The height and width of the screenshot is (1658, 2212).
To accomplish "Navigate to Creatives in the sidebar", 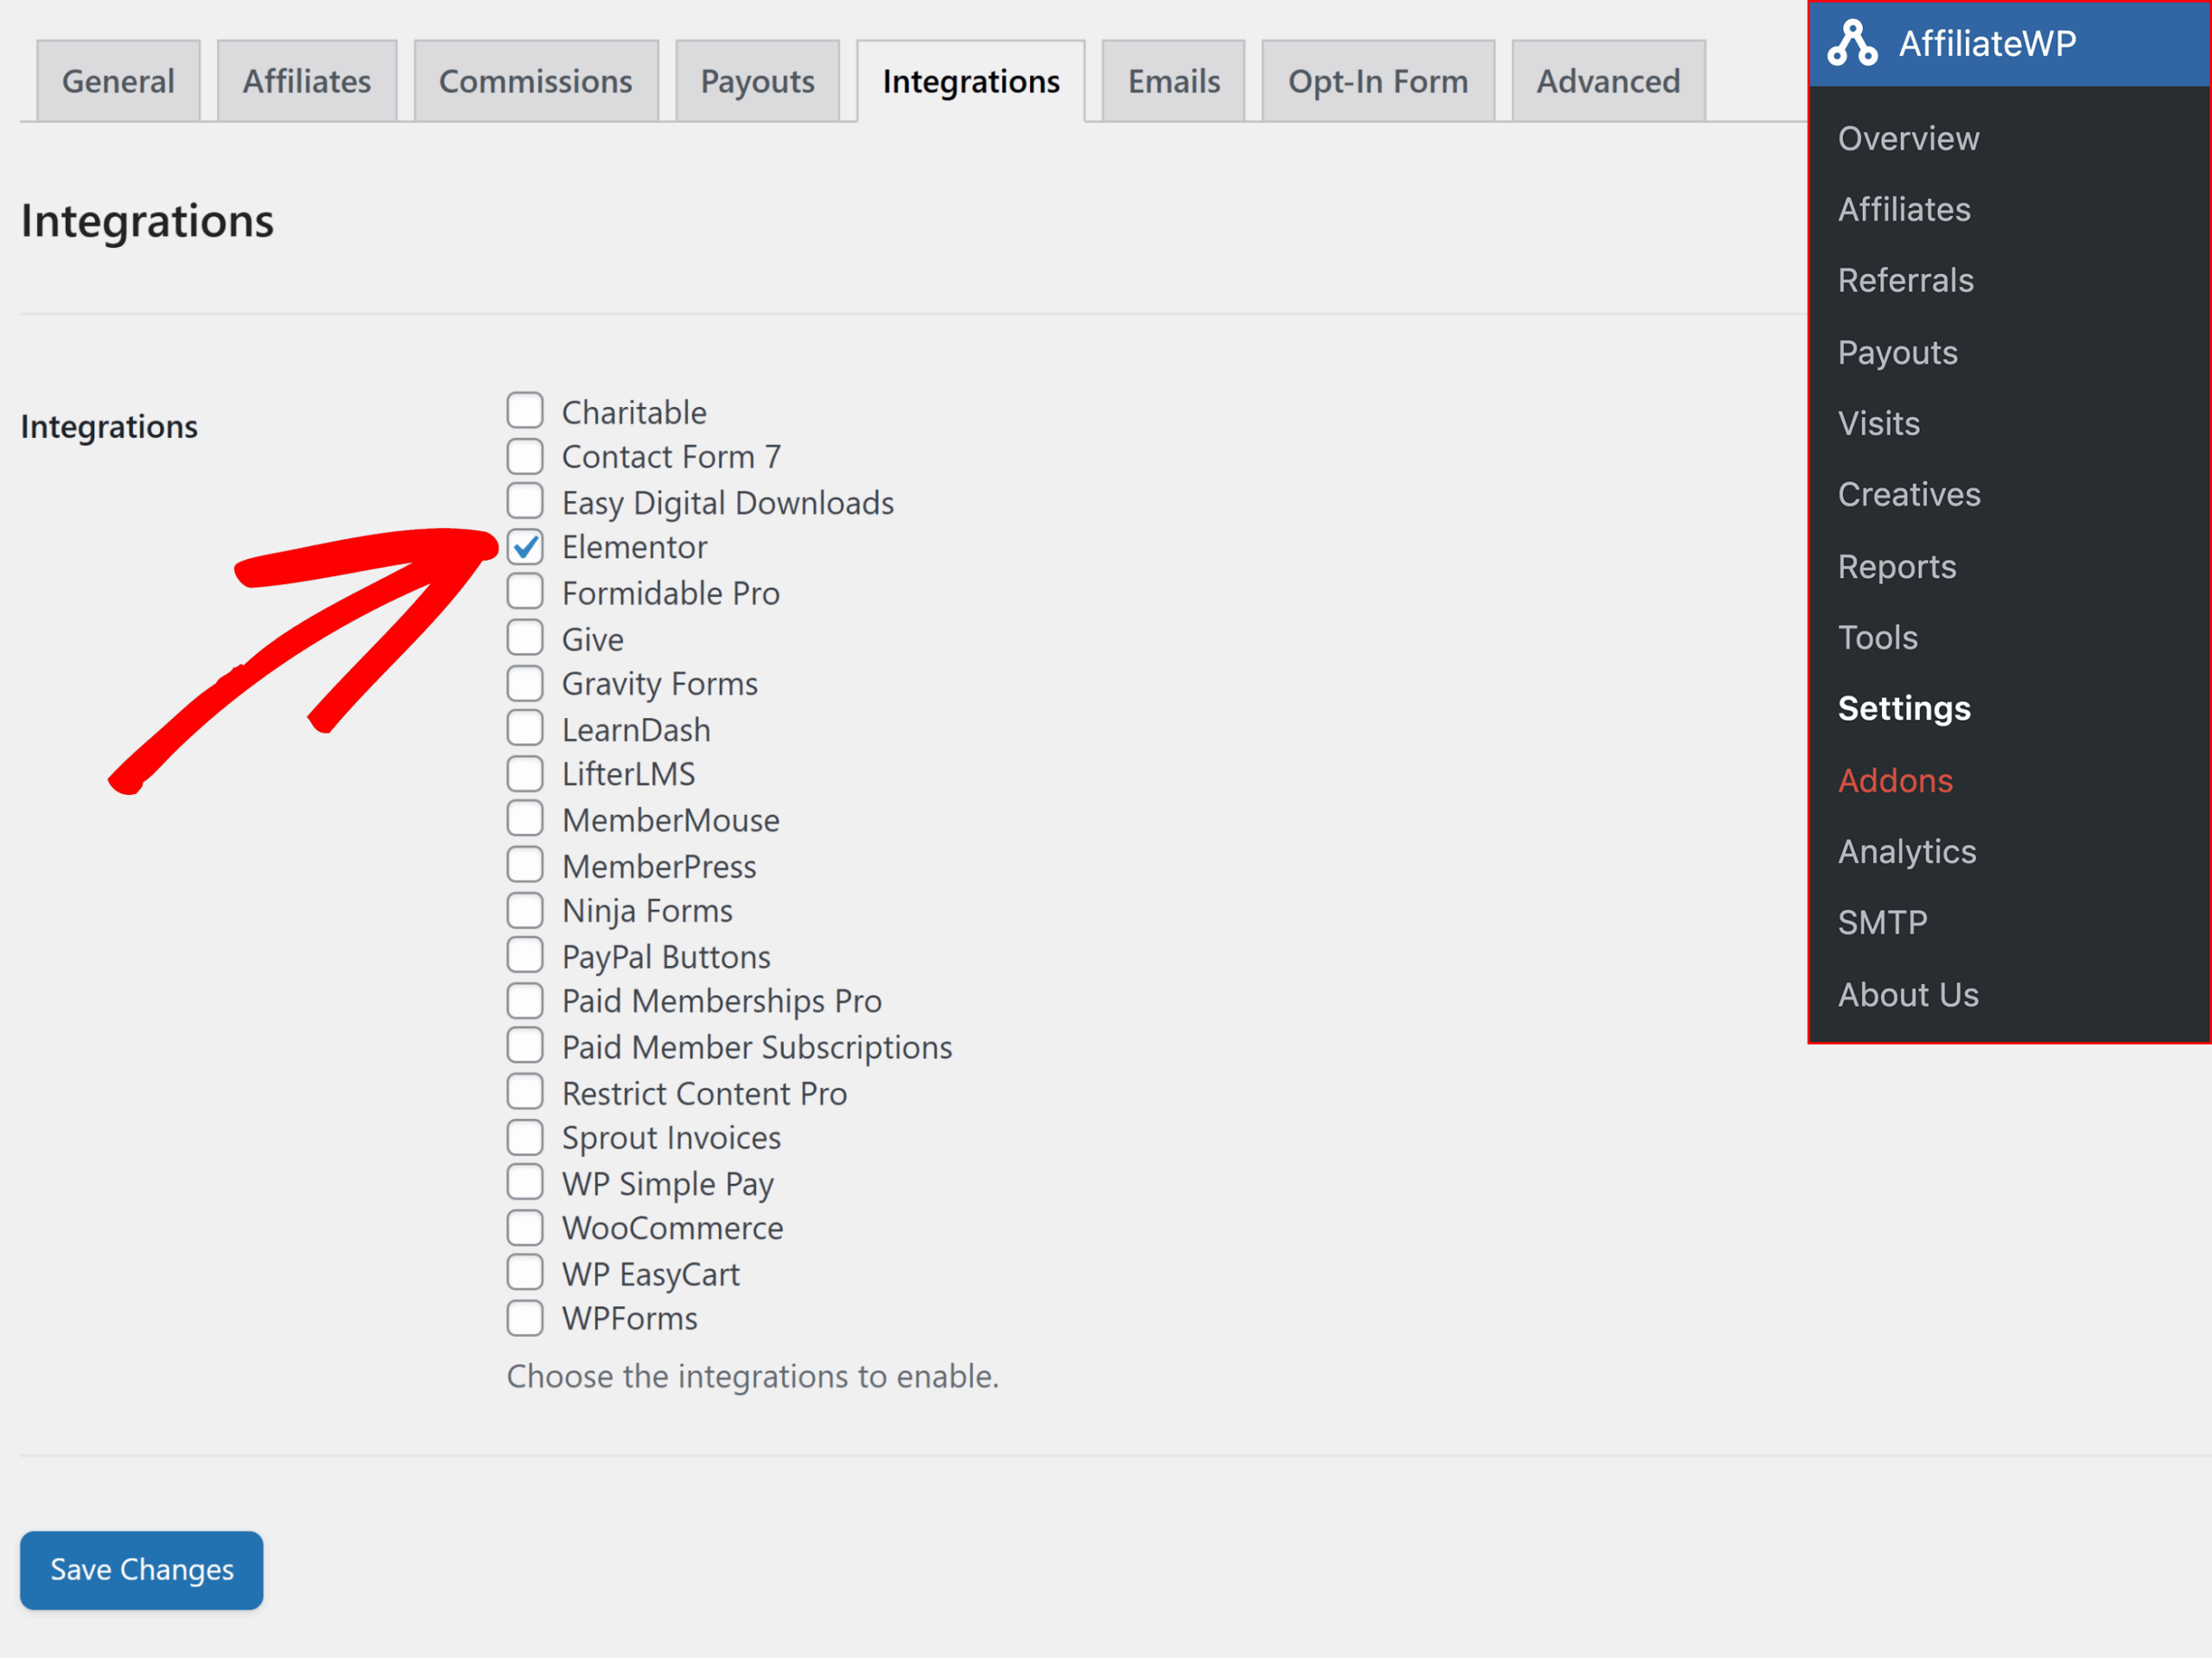I will 1908,494.
